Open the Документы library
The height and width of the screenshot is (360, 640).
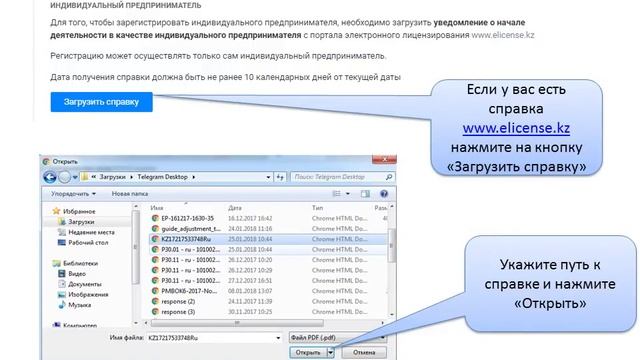[x=80, y=284]
